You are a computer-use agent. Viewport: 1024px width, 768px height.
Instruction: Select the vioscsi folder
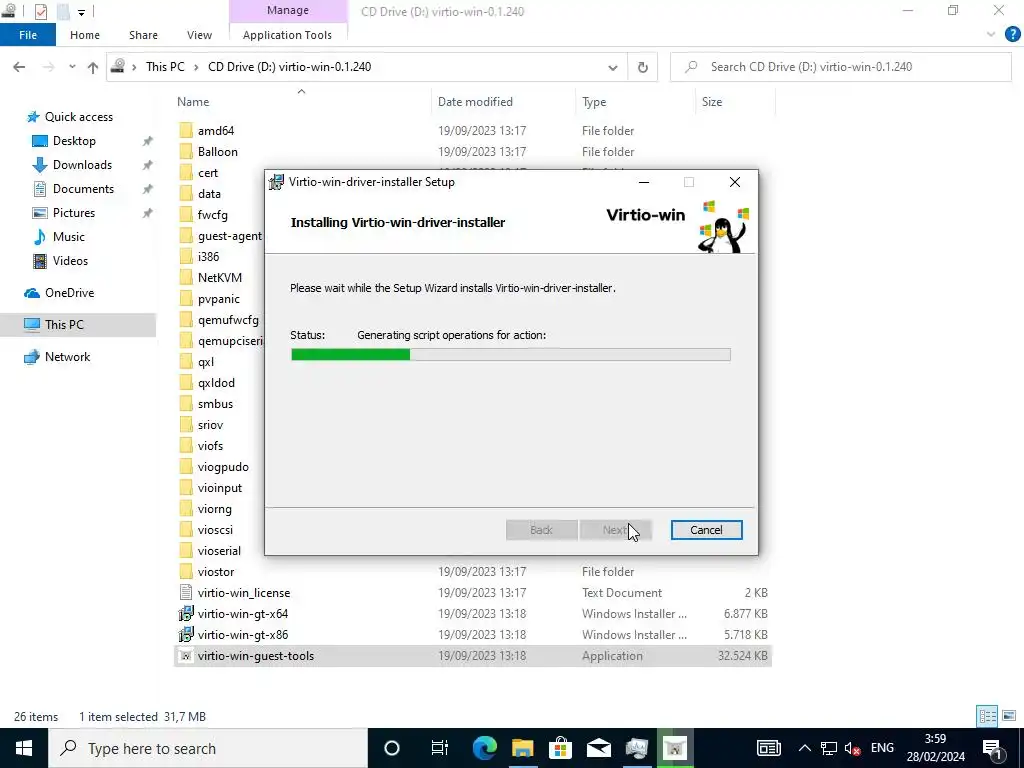[x=215, y=530]
